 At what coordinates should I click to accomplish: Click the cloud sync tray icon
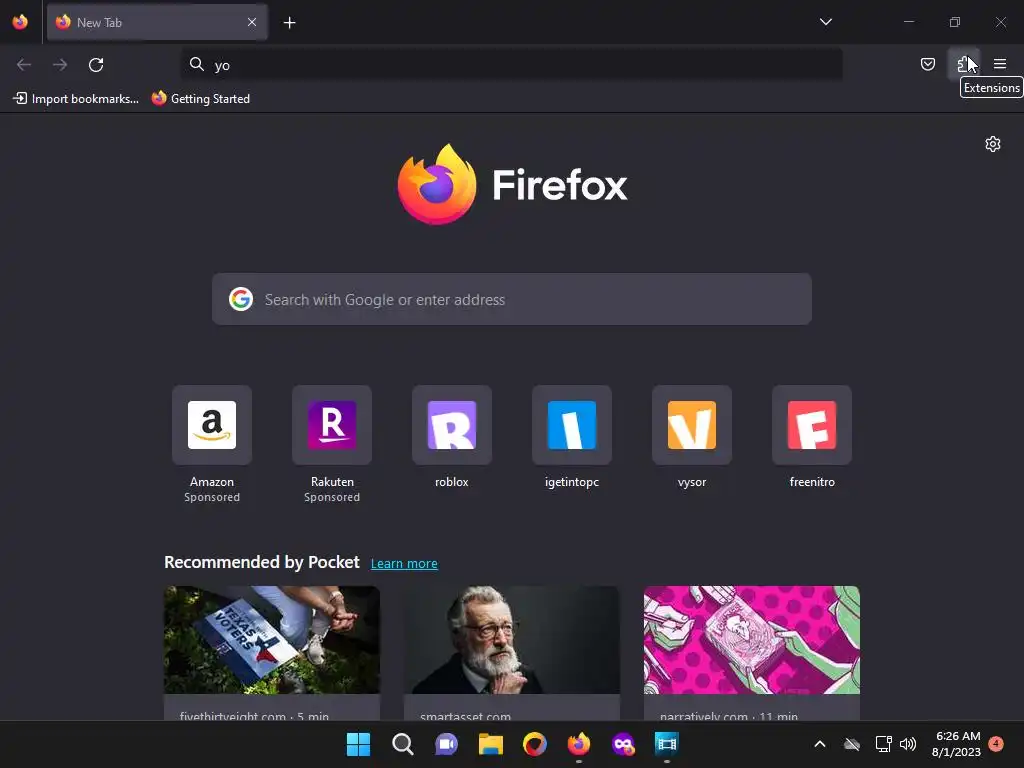point(852,744)
